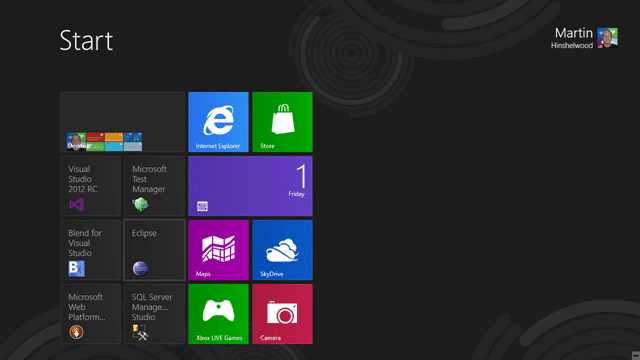The width and height of the screenshot is (640, 360).
Task: Open the SkyDrive tile
Action: point(282,250)
